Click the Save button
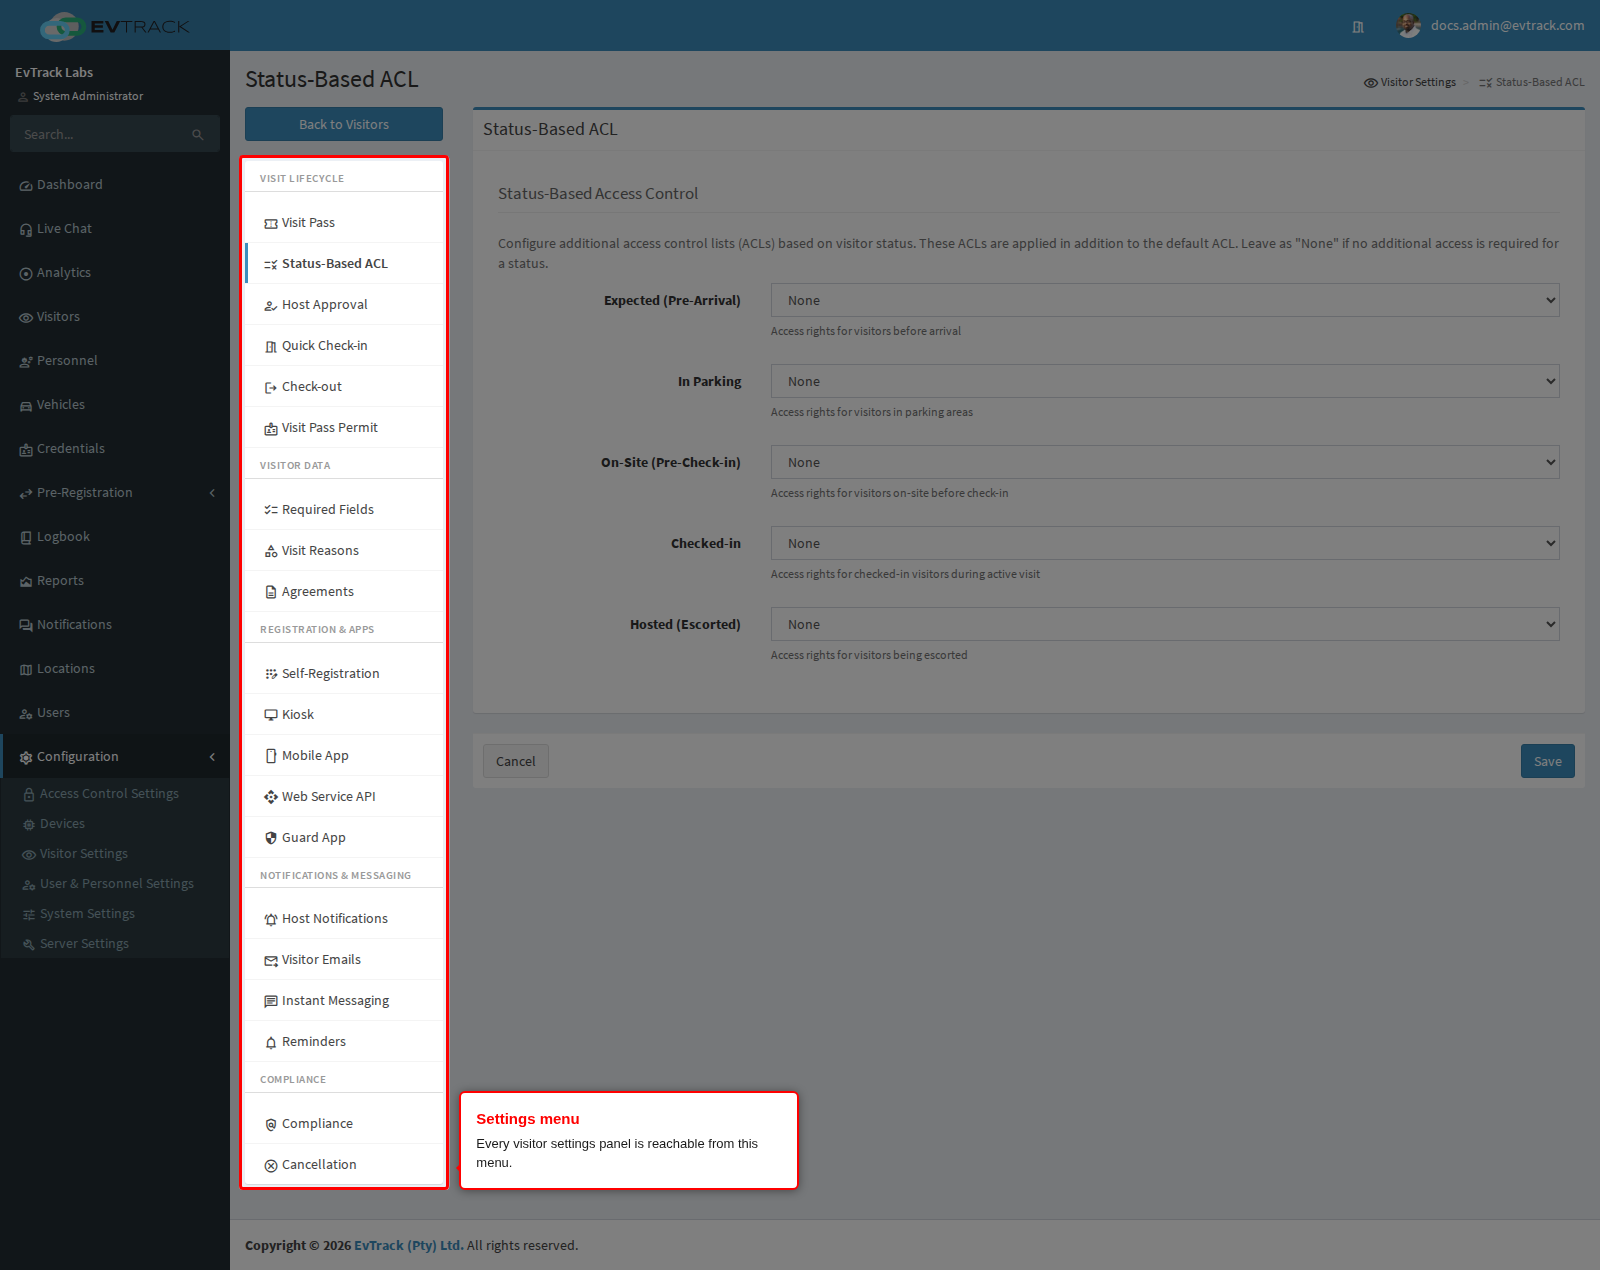 coord(1548,761)
